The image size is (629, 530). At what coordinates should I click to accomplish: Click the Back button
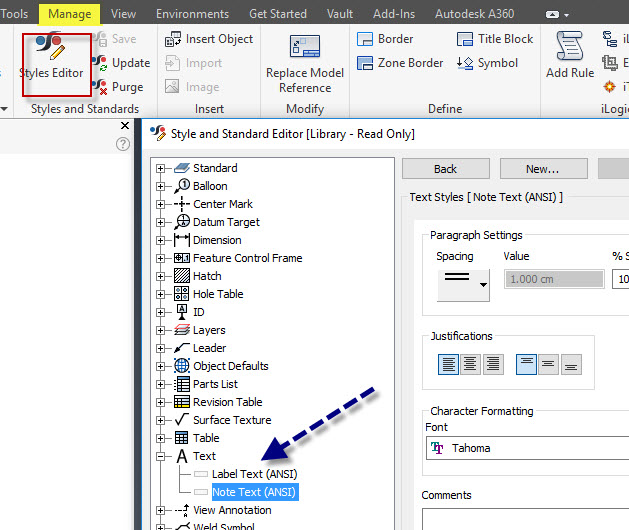[446, 169]
